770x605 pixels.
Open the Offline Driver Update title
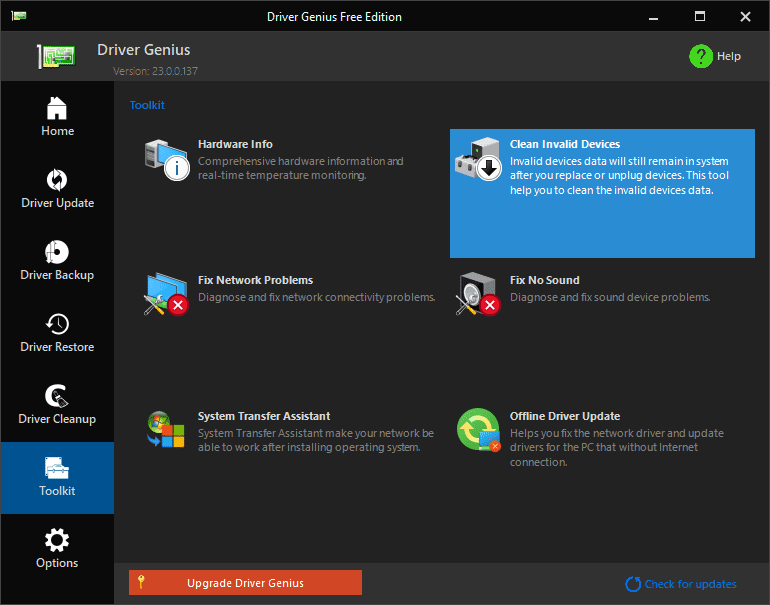coord(565,416)
